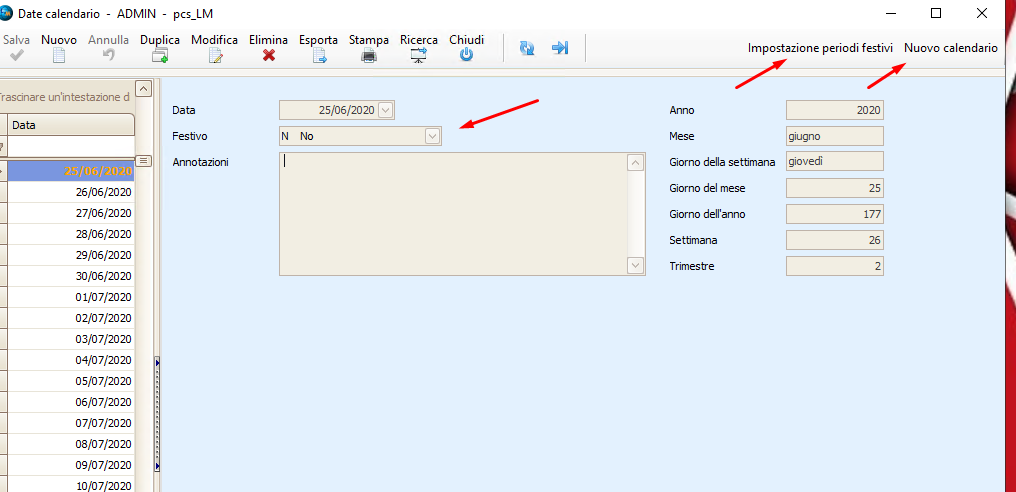Export data with the Esporta icon
Viewport: 1016px width, 492px height.
(x=319, y=56)
